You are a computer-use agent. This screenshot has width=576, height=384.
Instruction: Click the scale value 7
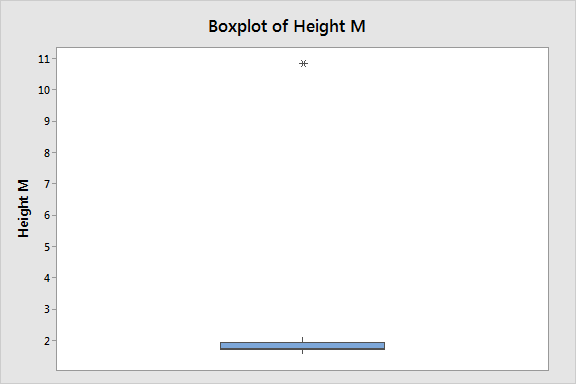[x=47, y=184]
